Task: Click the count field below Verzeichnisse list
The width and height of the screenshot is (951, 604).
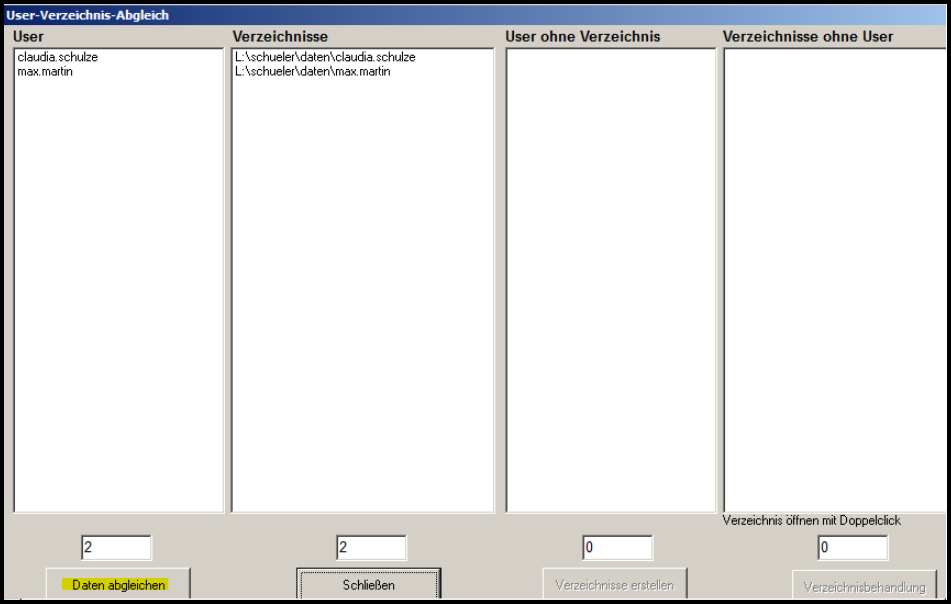Action: pos(371,548)
